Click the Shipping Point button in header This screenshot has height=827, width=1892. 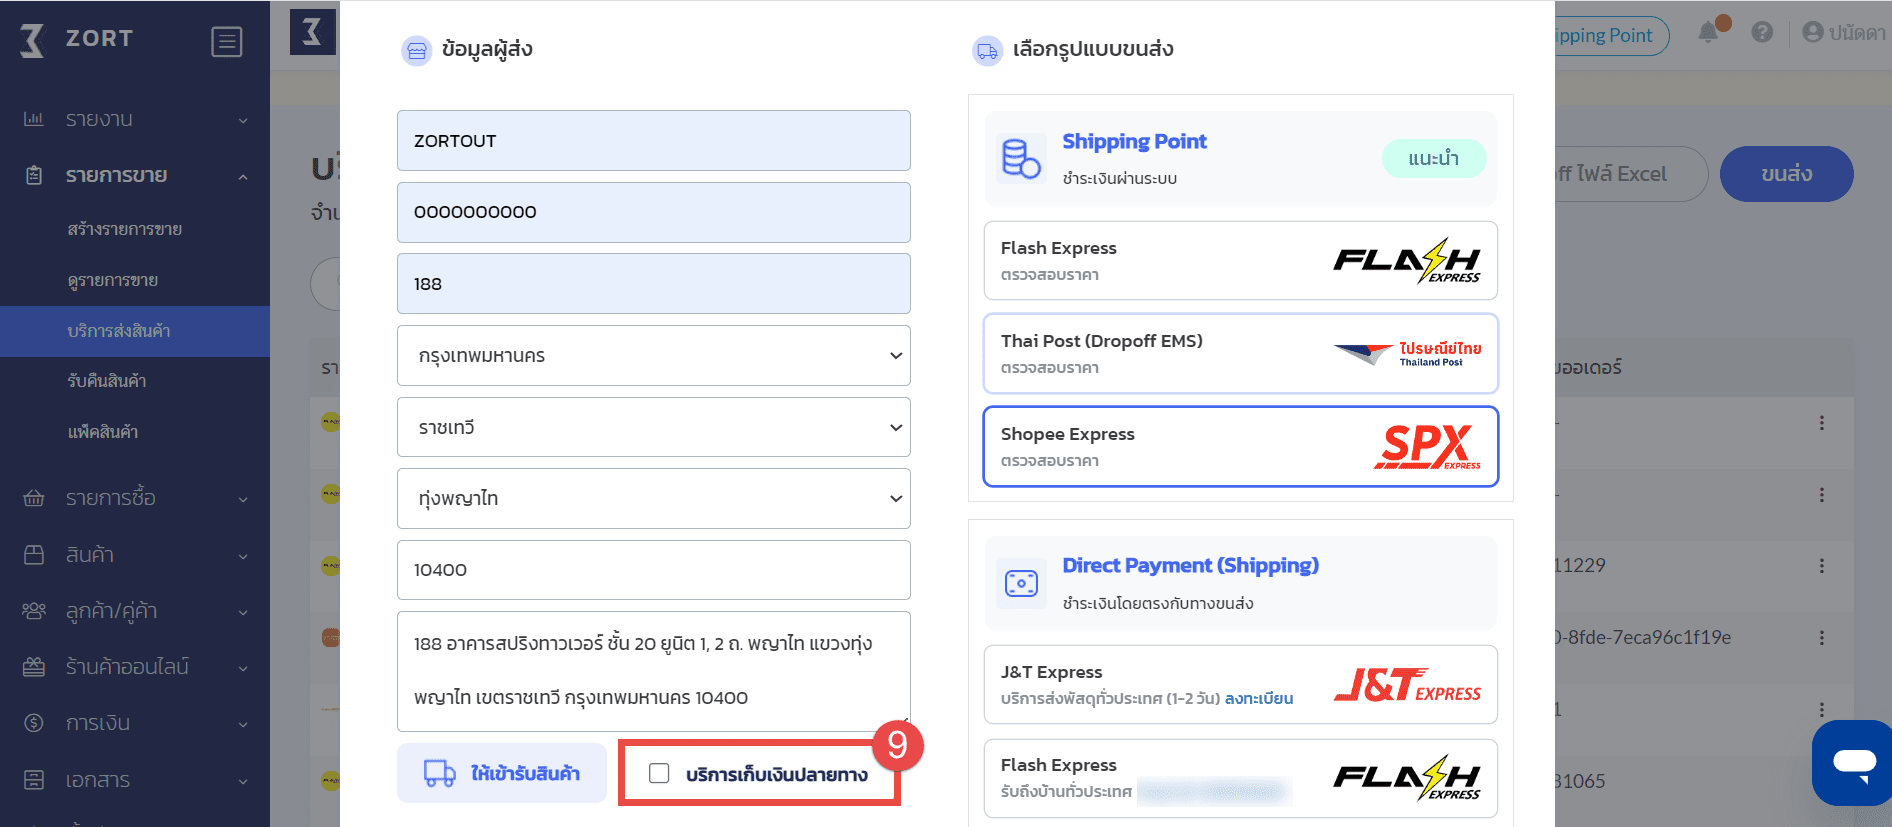click(1612, 36)
